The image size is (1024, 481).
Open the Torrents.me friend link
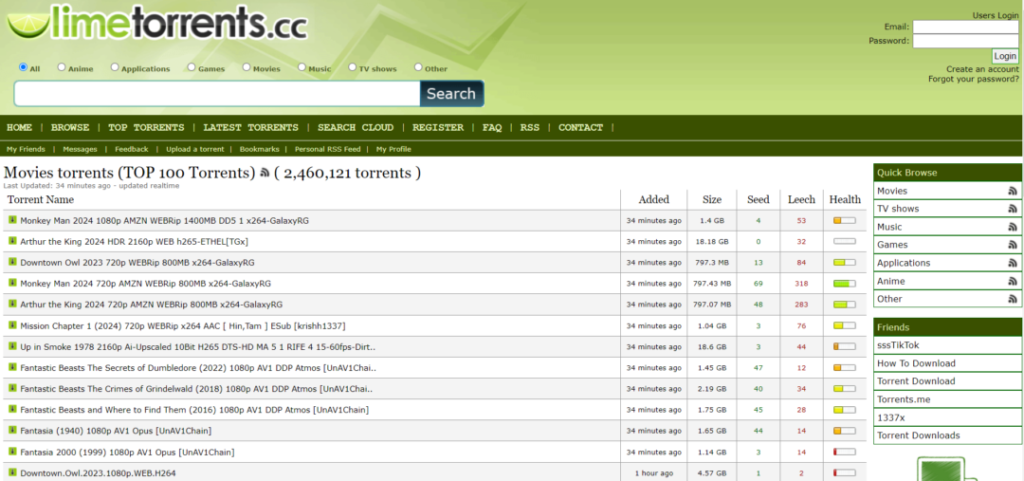(x=904, y=399)
